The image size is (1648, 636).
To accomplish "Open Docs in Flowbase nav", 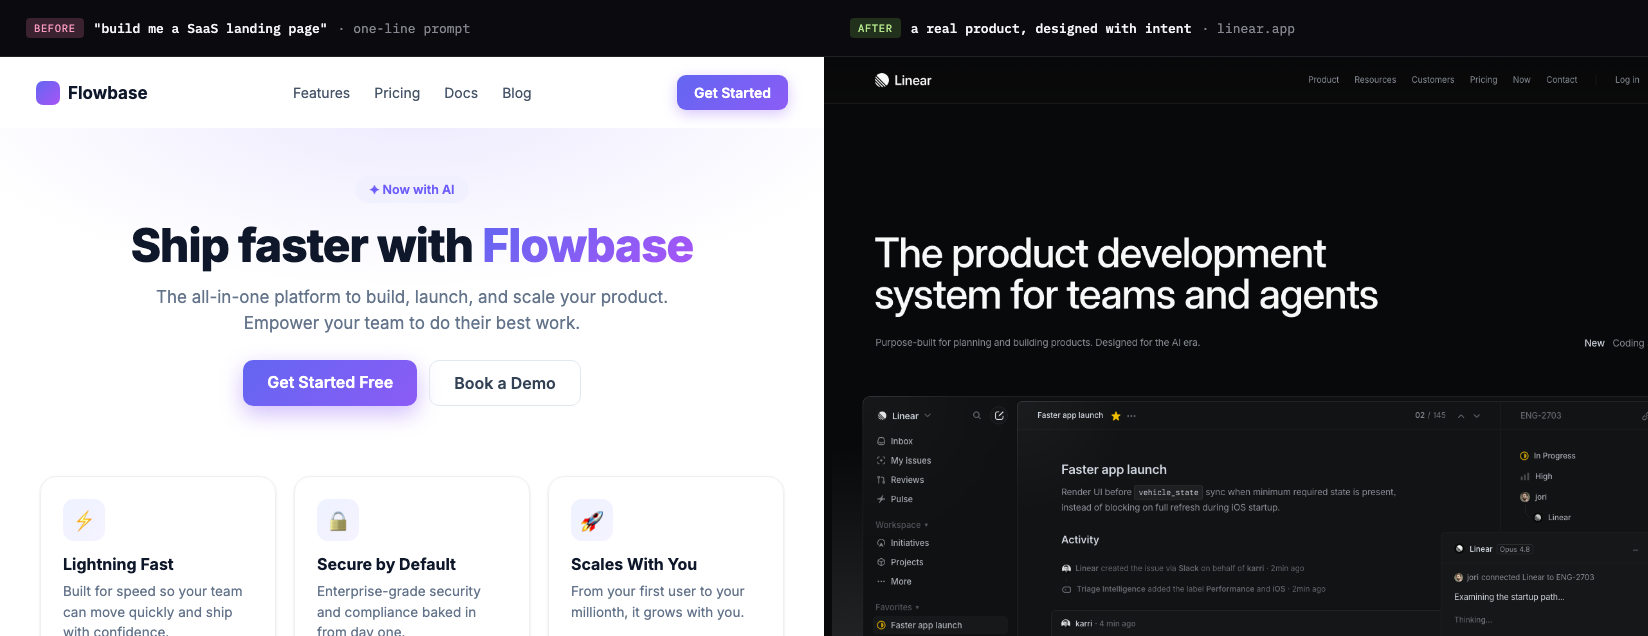I will tap(461, 93).
